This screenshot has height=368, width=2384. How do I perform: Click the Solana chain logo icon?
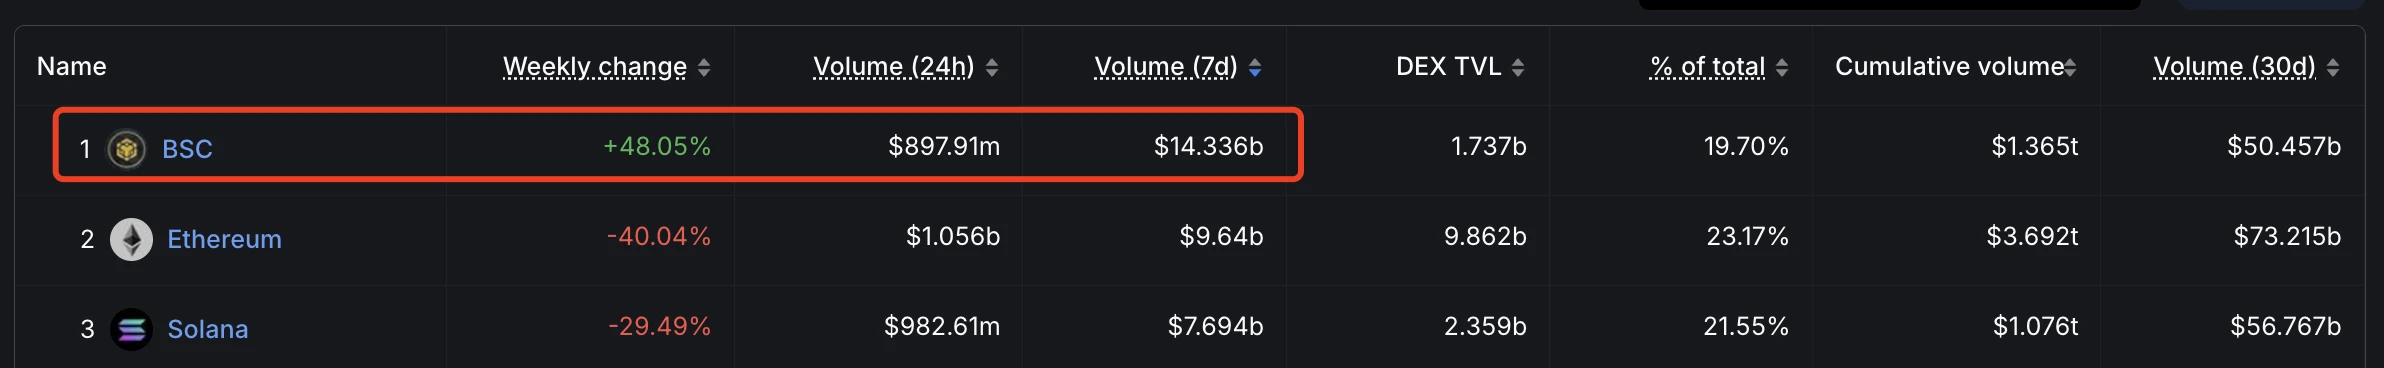pyautogui.click(x=131, y=329)
